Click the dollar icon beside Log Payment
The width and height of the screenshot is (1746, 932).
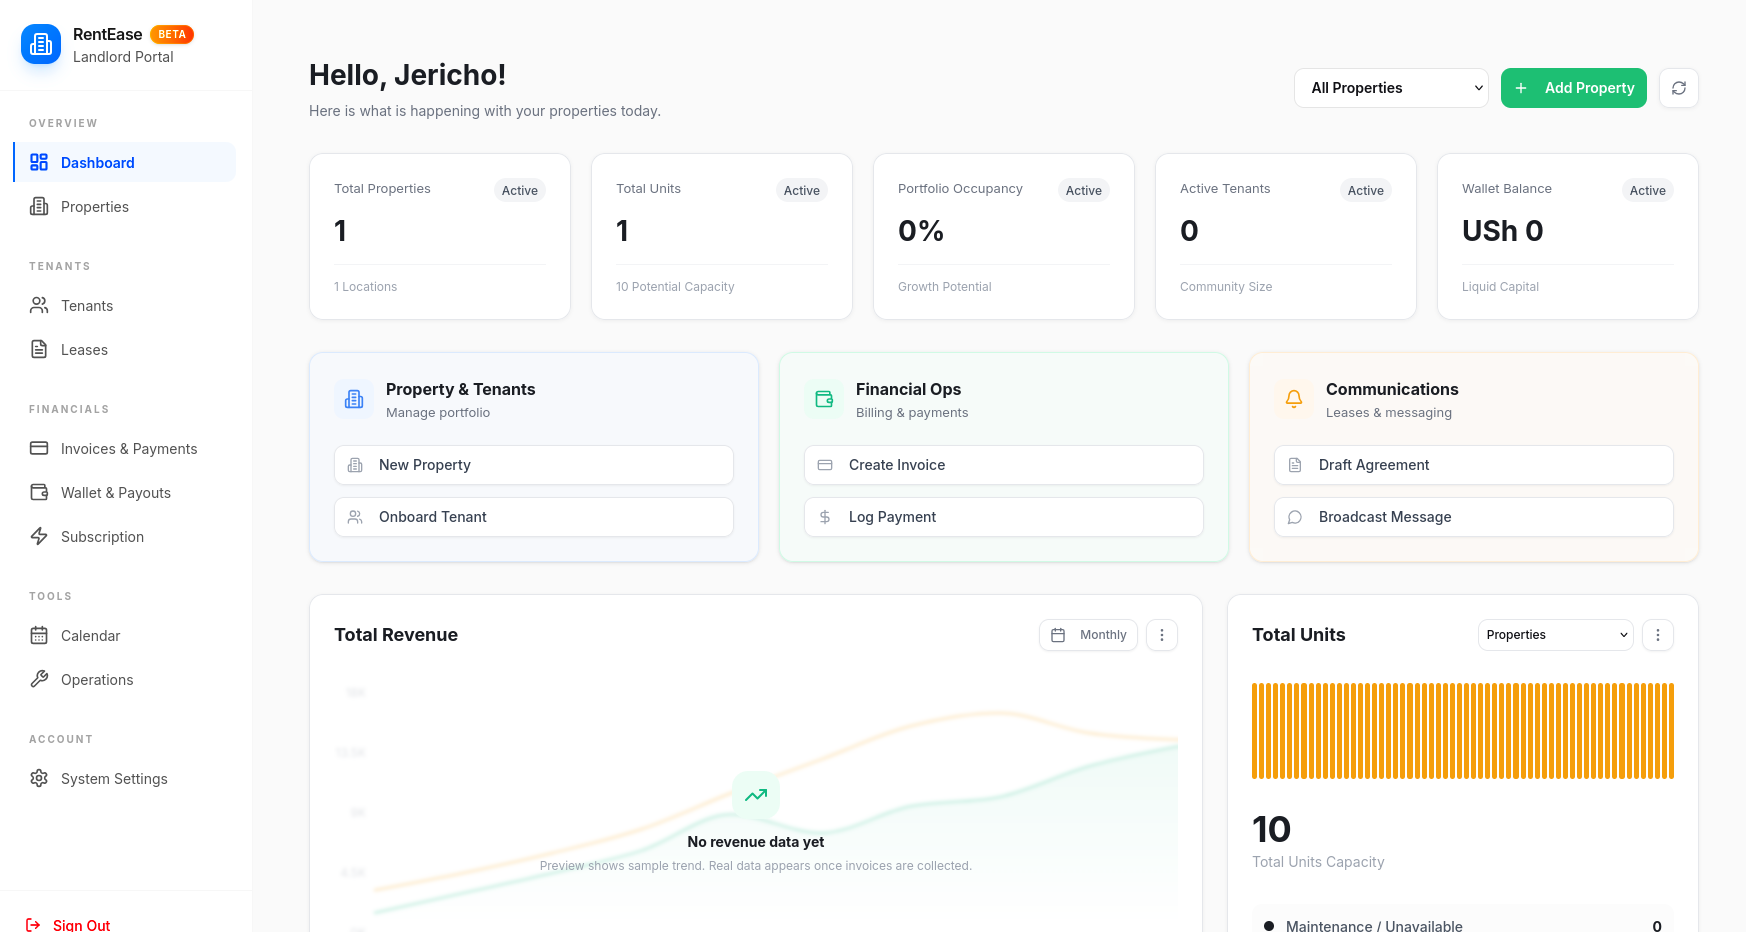pos(825,517)
